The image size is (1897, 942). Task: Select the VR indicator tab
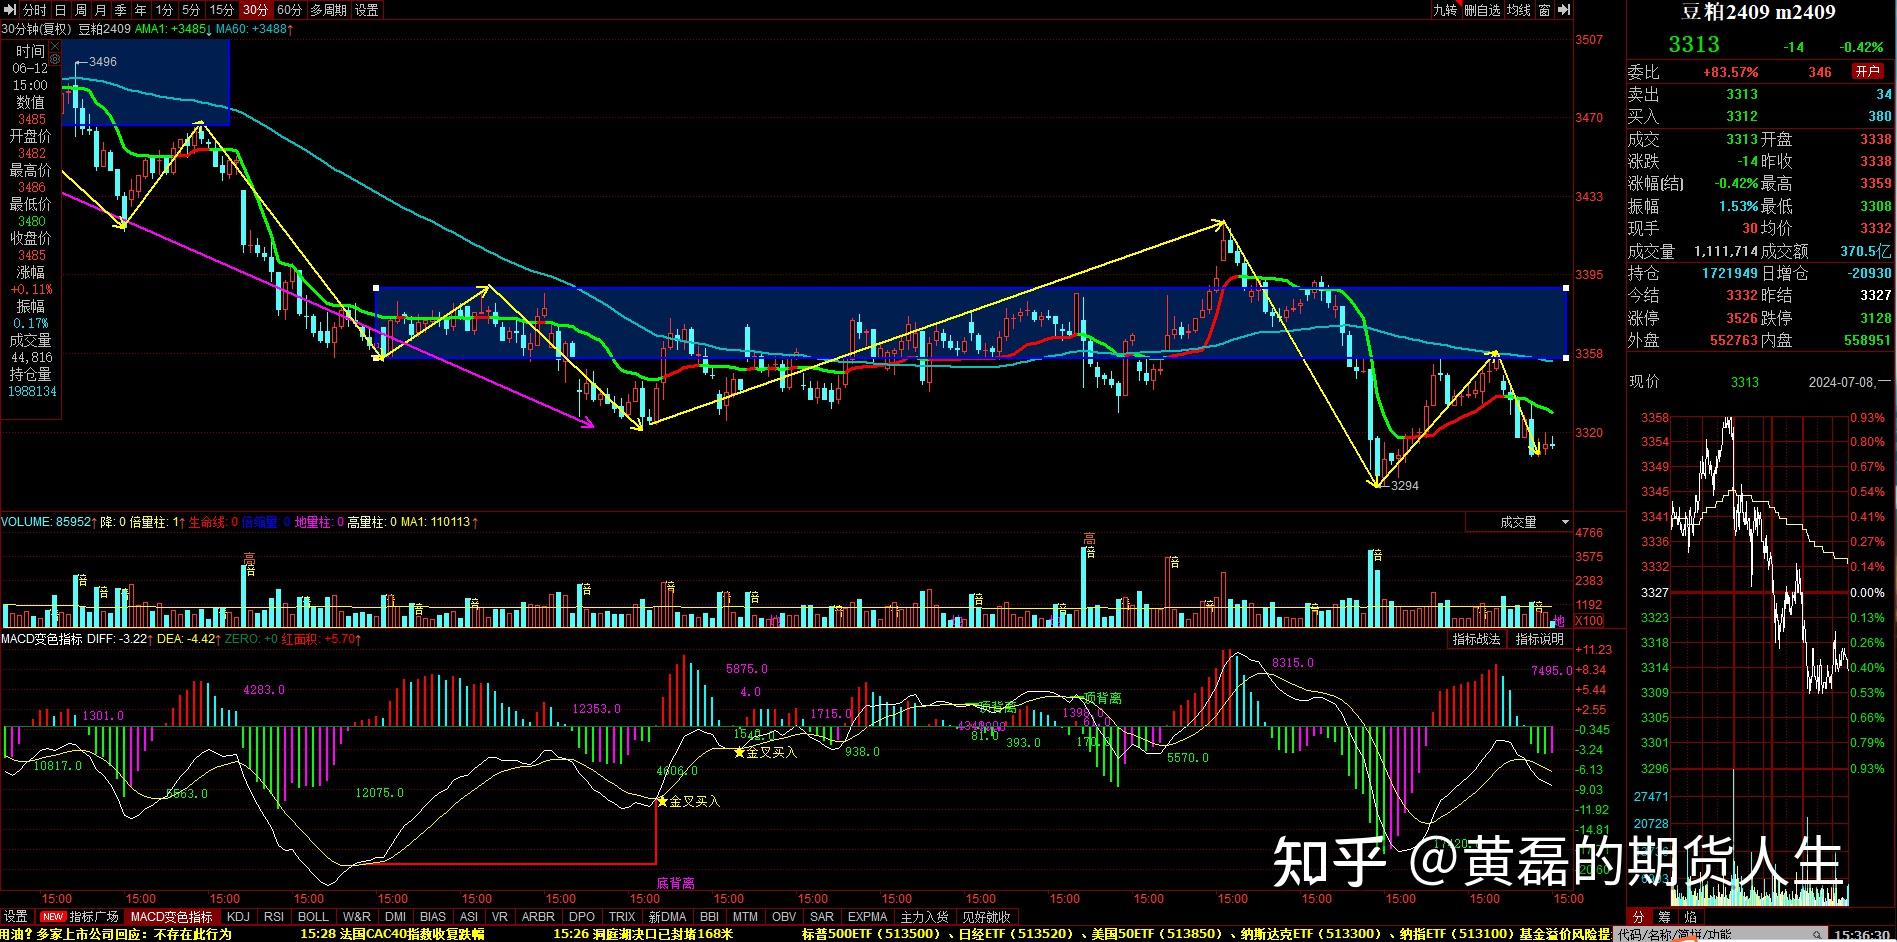[x=500, y=916]
